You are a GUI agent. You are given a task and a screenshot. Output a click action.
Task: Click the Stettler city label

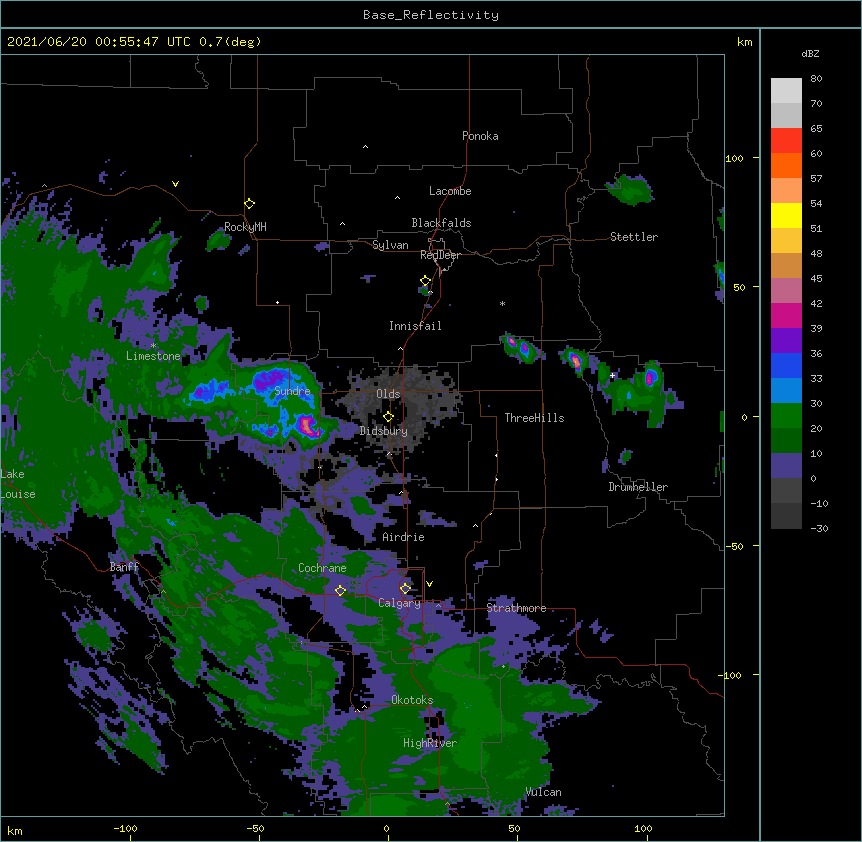[x=634, y=237]
